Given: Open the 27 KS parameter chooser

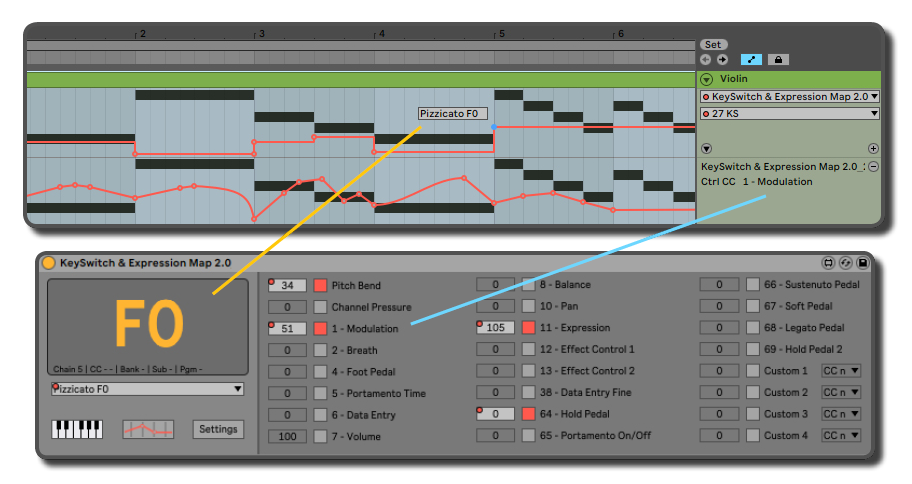Looking at the screenshot, I should 790,113.
